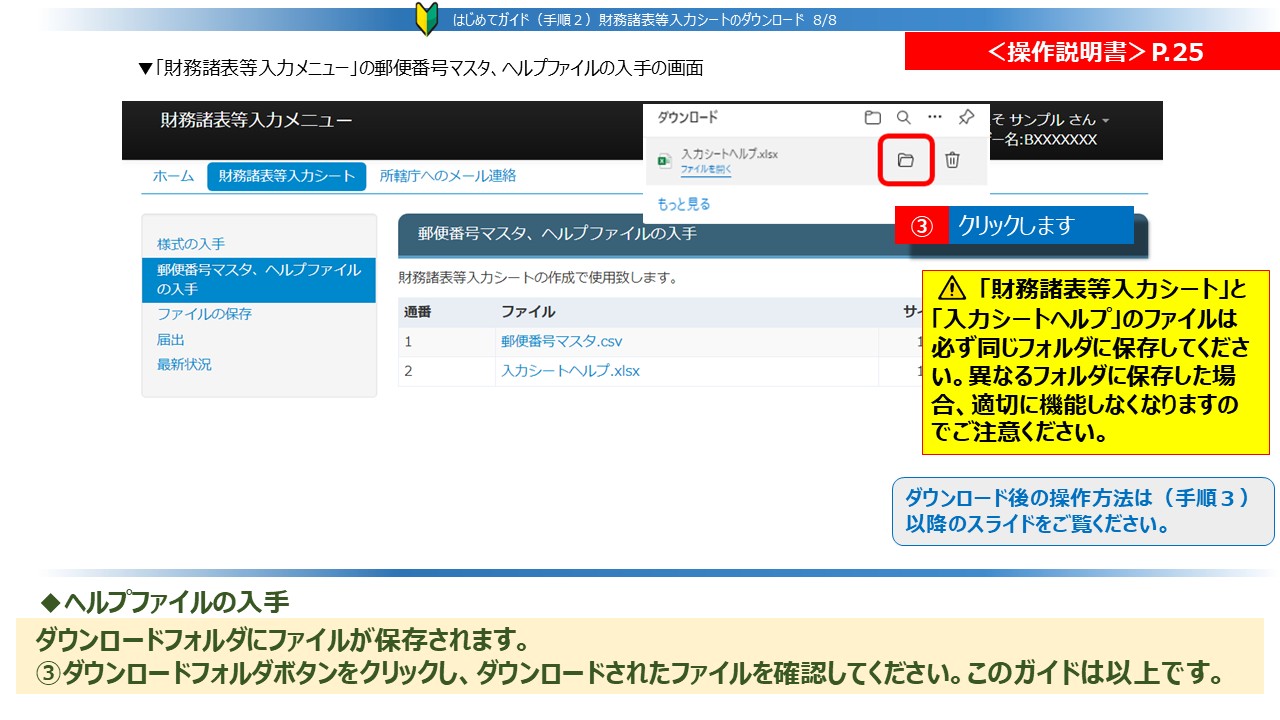Viewport: 1280px width, 720px height.
Task: Click the Excel file icon in downloads
Action: 664,160
